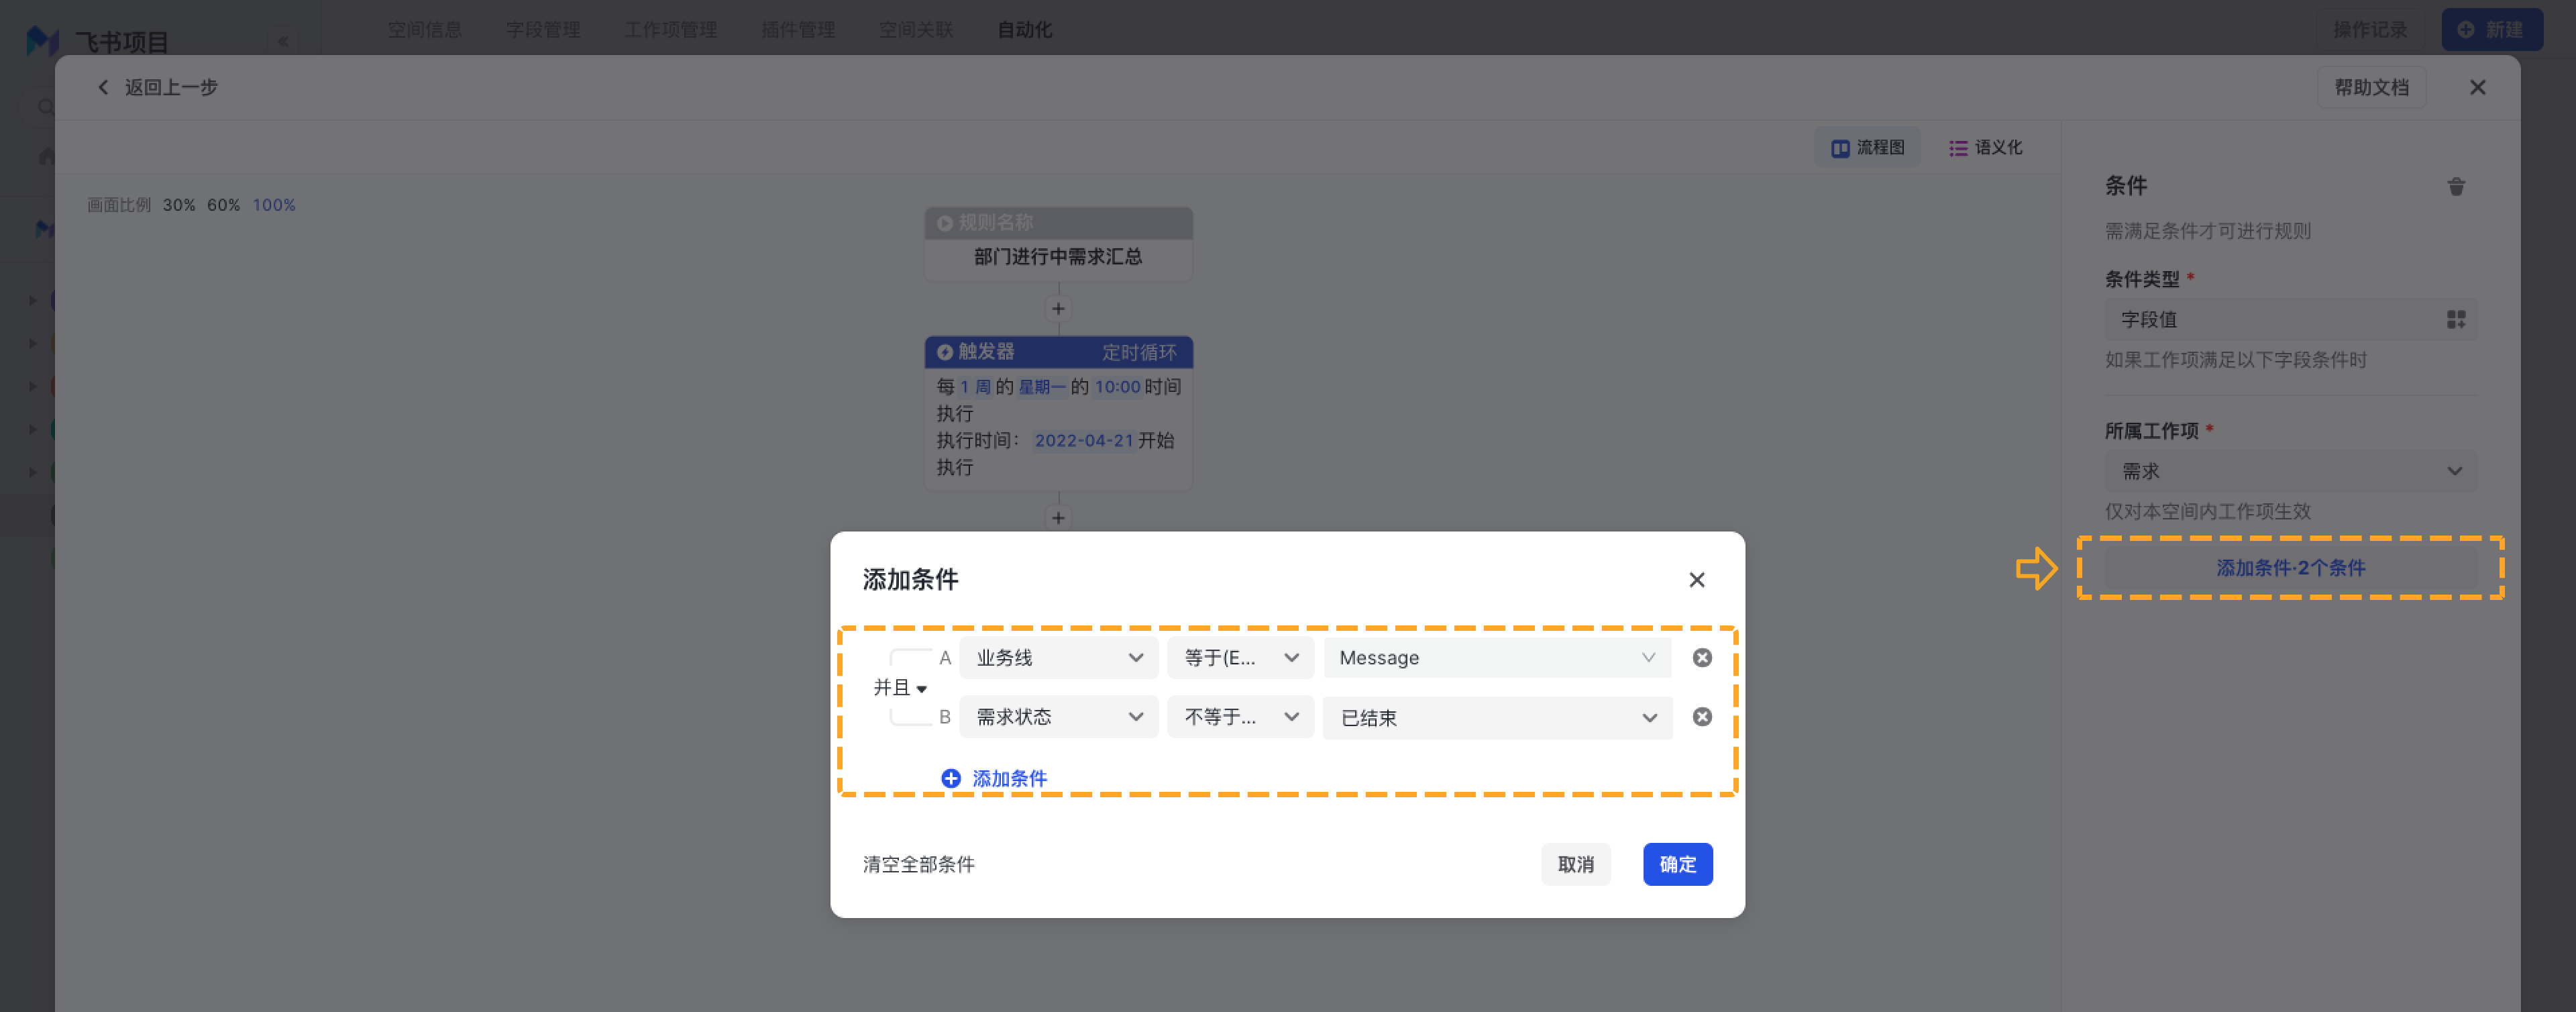Open the 不等于 operator dropdown in row B
The width and height of the screenshot is (2576, 1012).
click(1240, 716)
